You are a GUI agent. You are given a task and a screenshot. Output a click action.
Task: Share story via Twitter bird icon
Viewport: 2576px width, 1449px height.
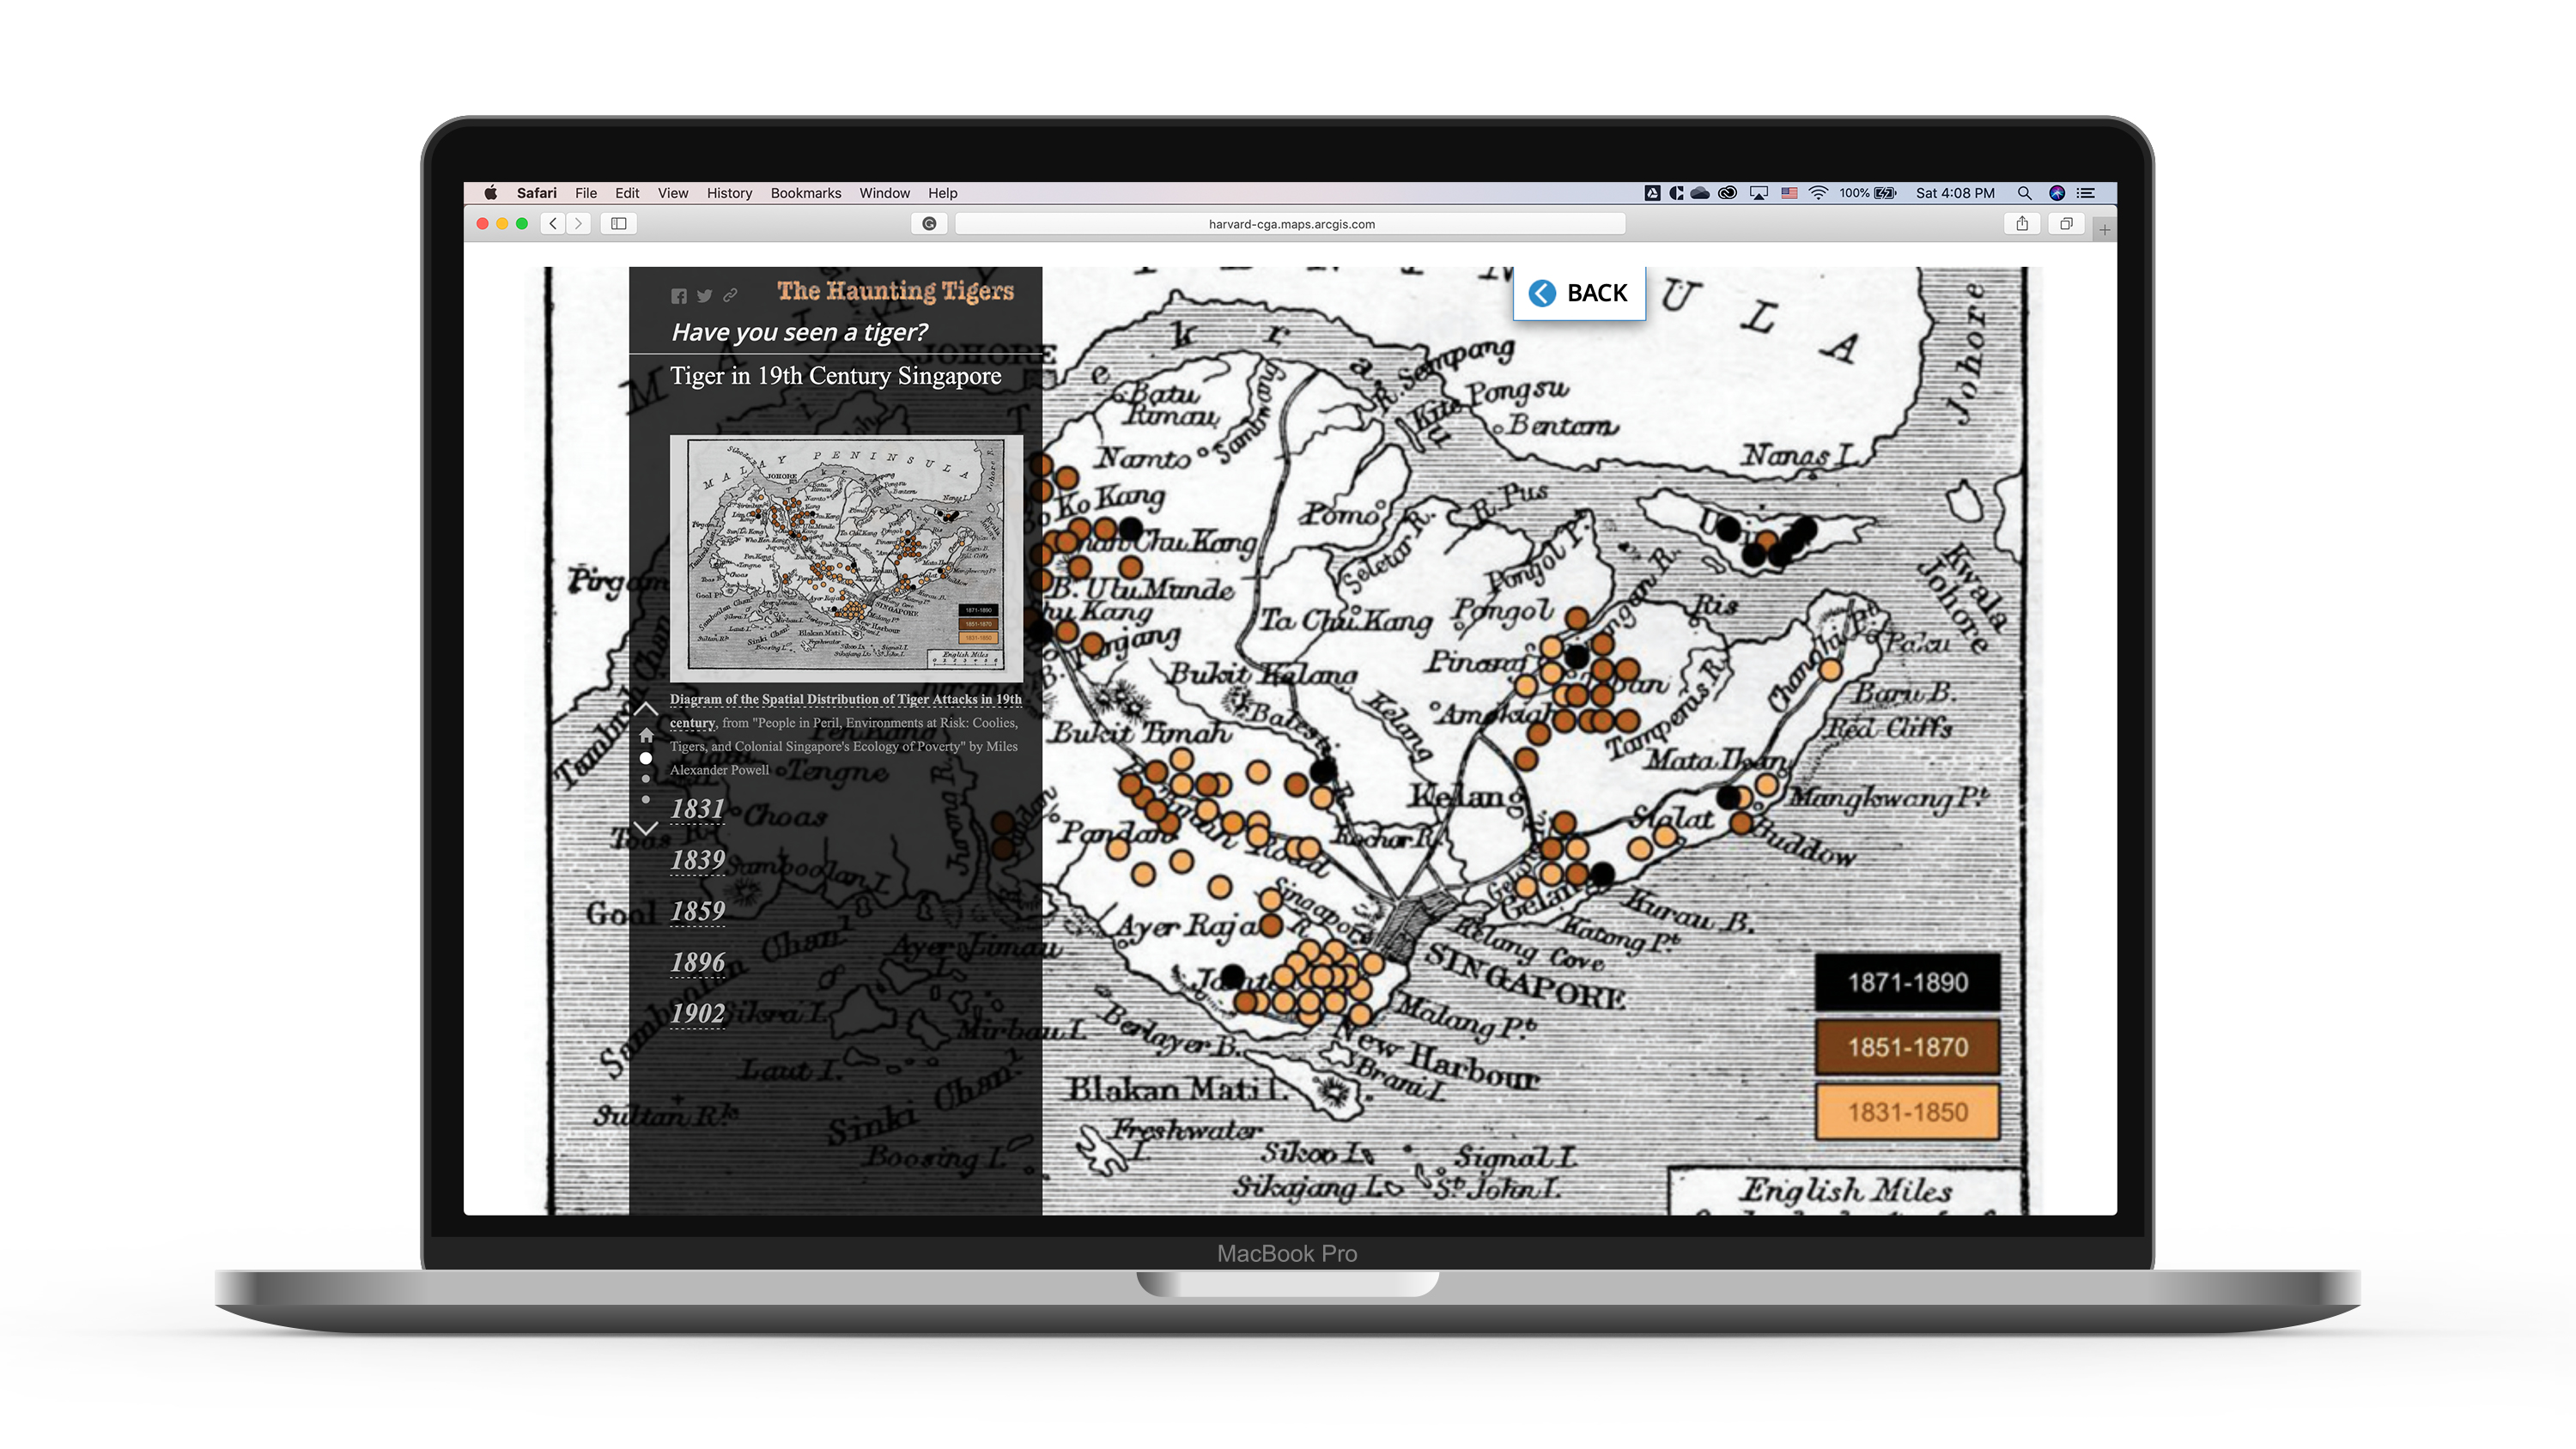point(704,296)
